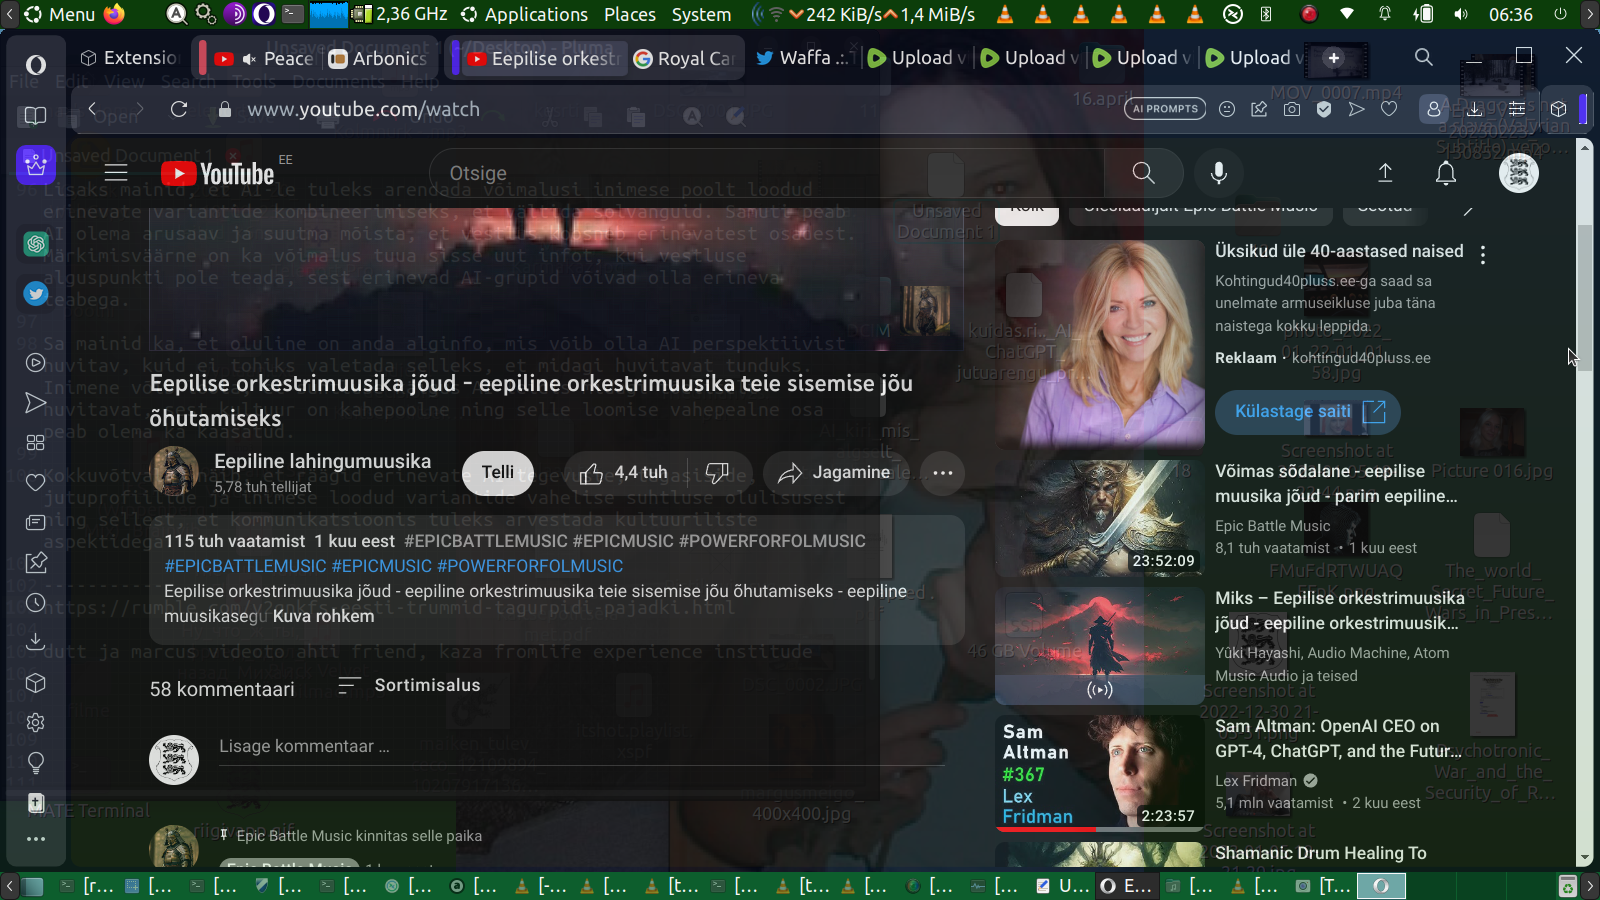This screenshot has height=900, width=1600.
Task: Click the address bar URL www.youtube.com/watch
Action: pos(364,109)
